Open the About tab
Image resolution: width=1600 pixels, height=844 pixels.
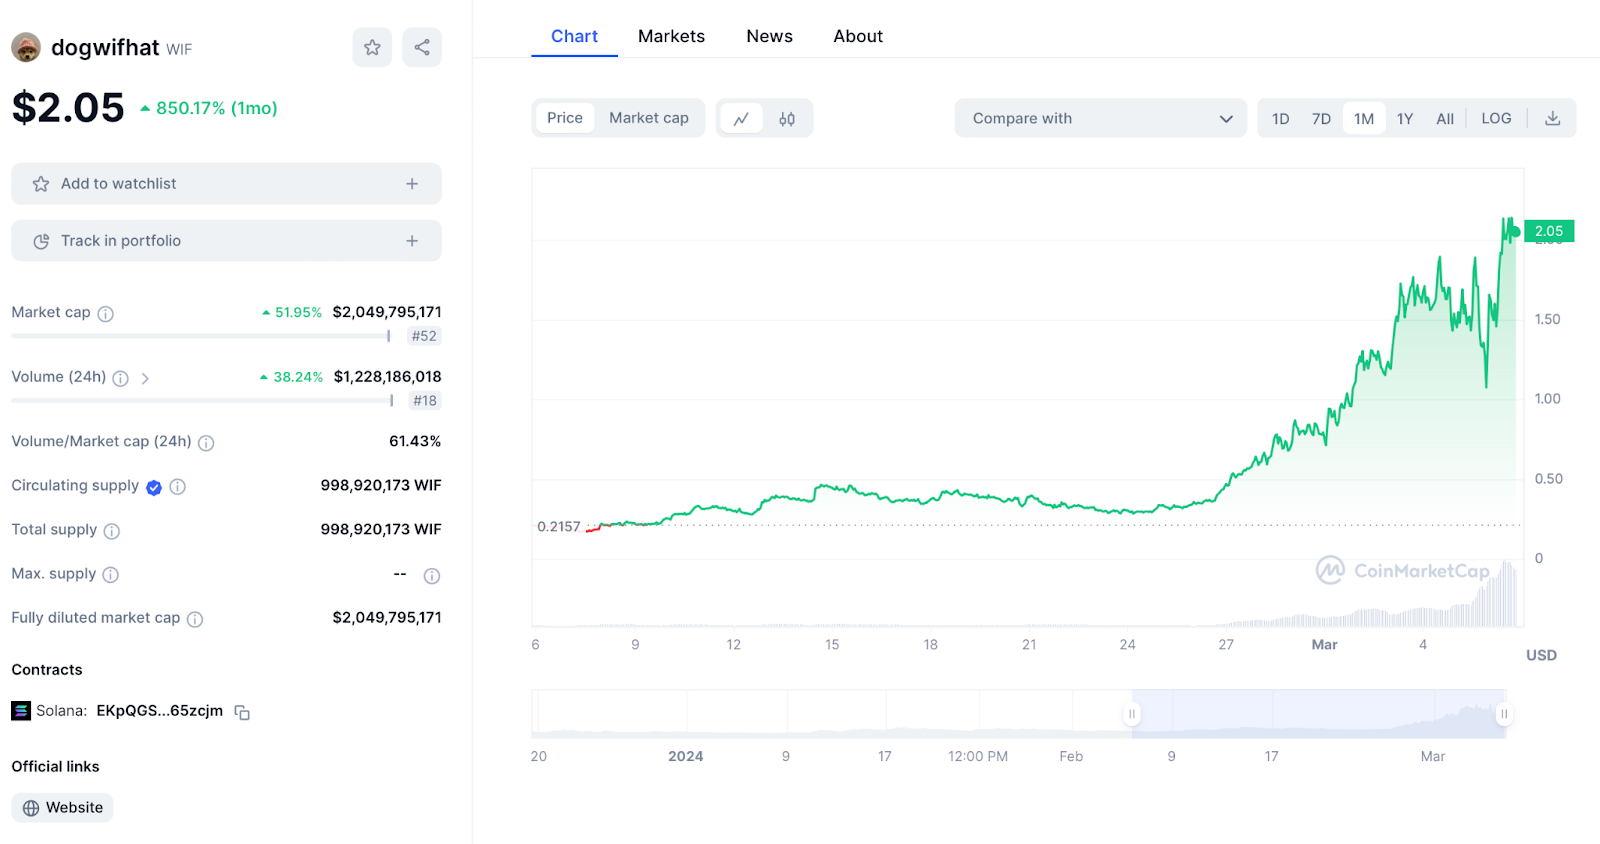coord(858,36)
